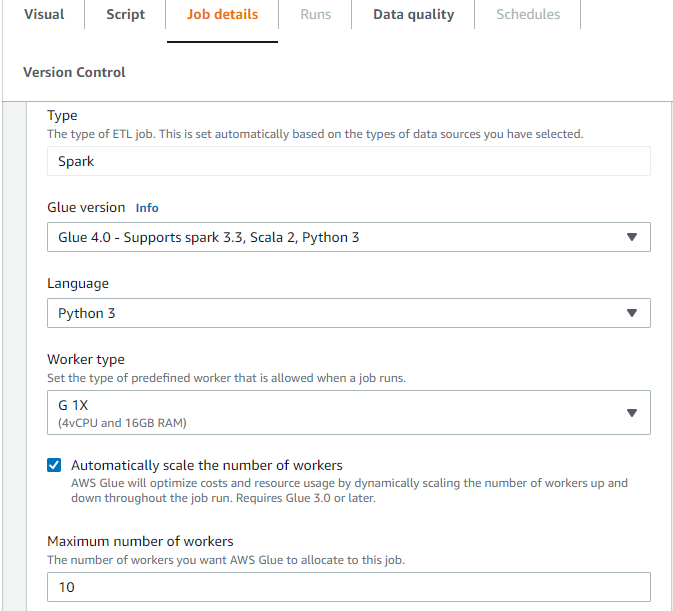Open the Runs tab
Image resolution: width=673 pixels, height=611 pixels.
[316, 15]
